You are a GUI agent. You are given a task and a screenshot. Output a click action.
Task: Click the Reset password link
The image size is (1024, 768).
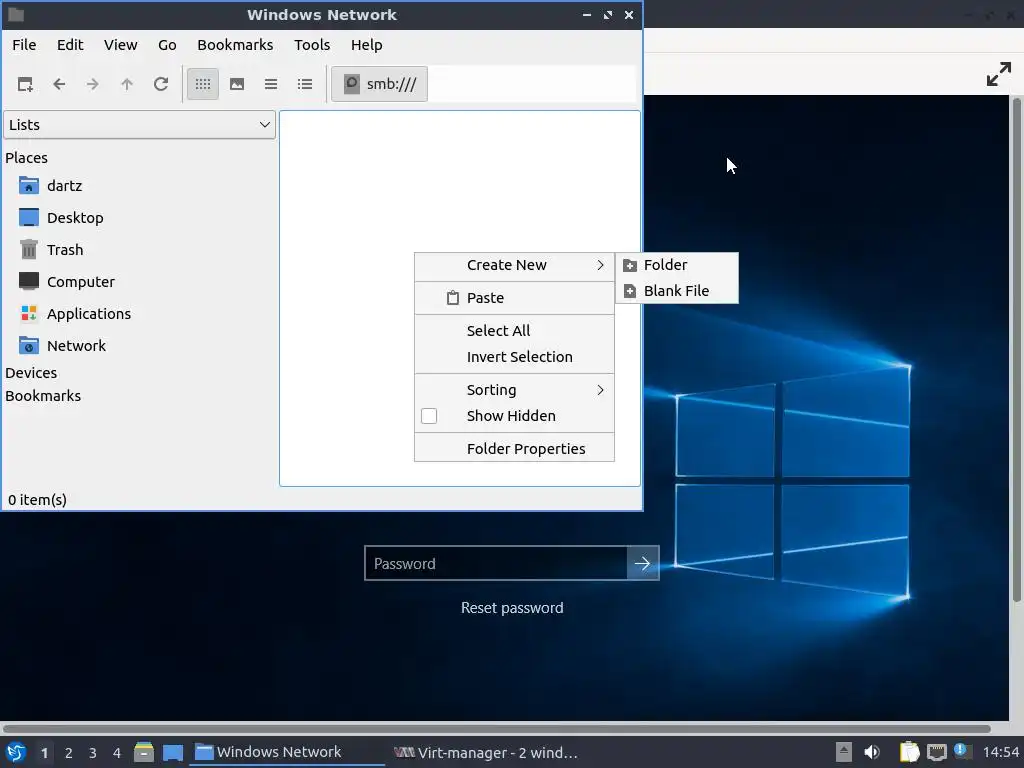[512, 608]
